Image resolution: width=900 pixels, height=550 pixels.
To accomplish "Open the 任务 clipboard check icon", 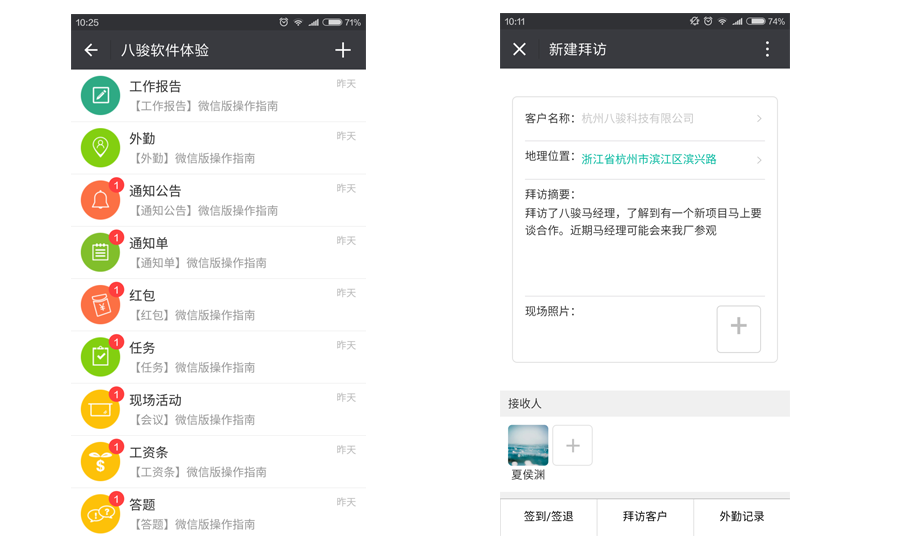I will tap(100, 356).
